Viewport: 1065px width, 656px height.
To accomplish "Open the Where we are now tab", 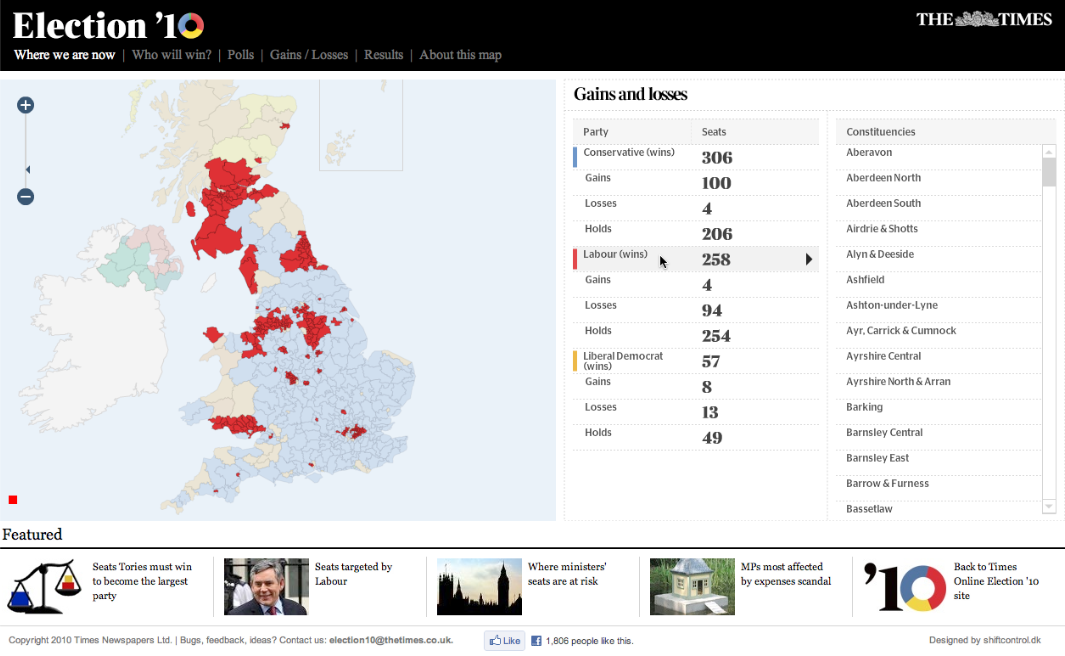I will [65, 55].
